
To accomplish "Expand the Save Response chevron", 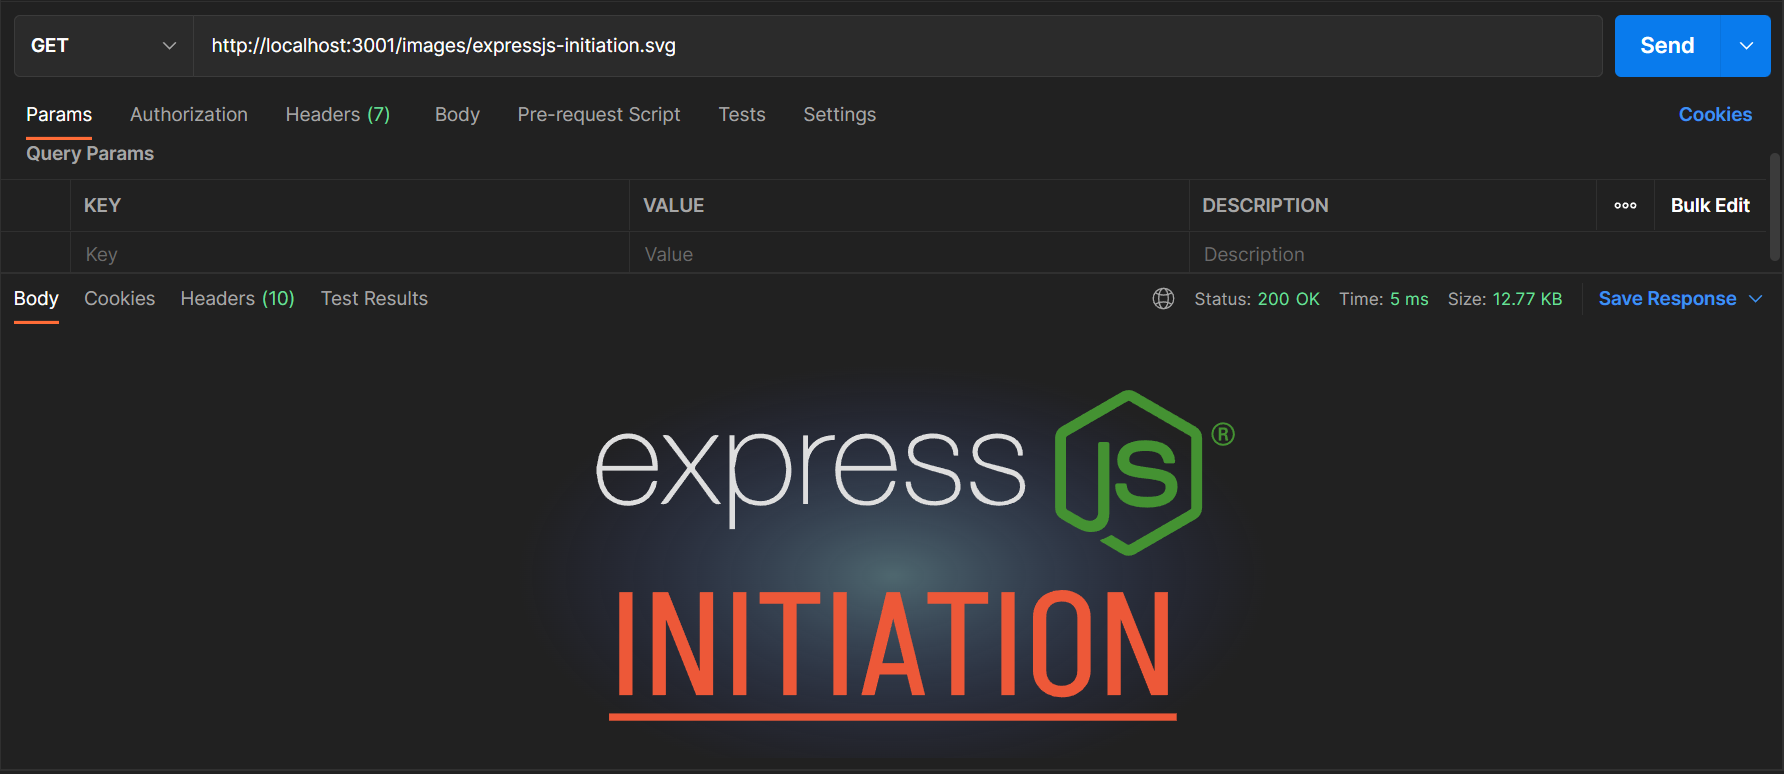I will [x=1756, y=299].
